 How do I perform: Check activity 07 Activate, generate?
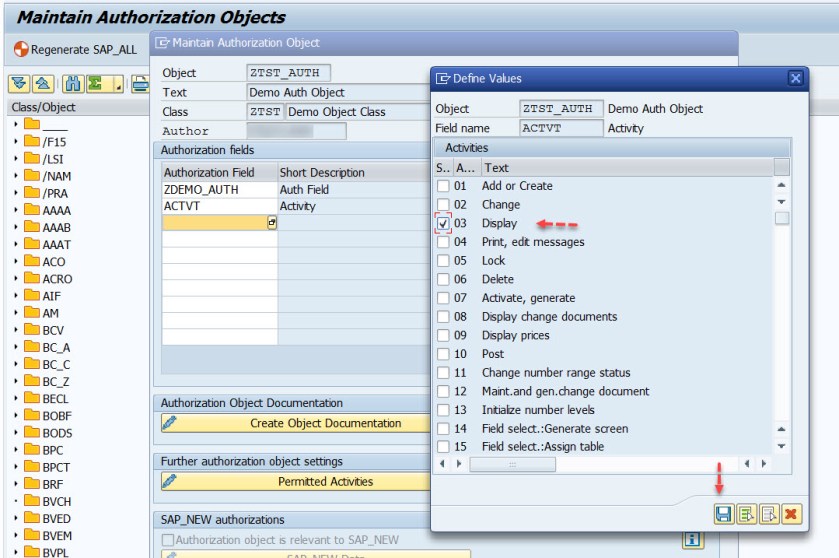click(443, 298)
